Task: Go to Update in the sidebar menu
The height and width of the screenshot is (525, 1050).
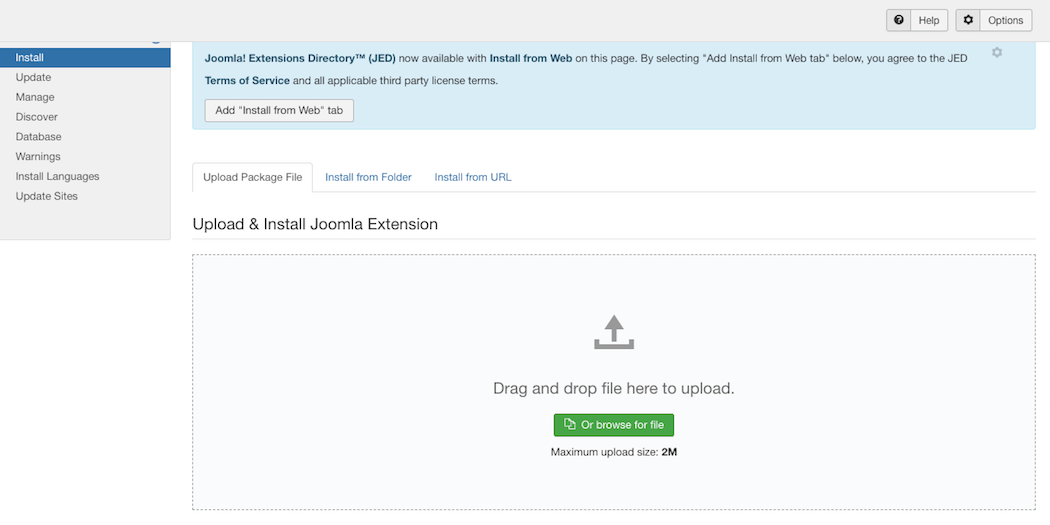Action: 33,77
